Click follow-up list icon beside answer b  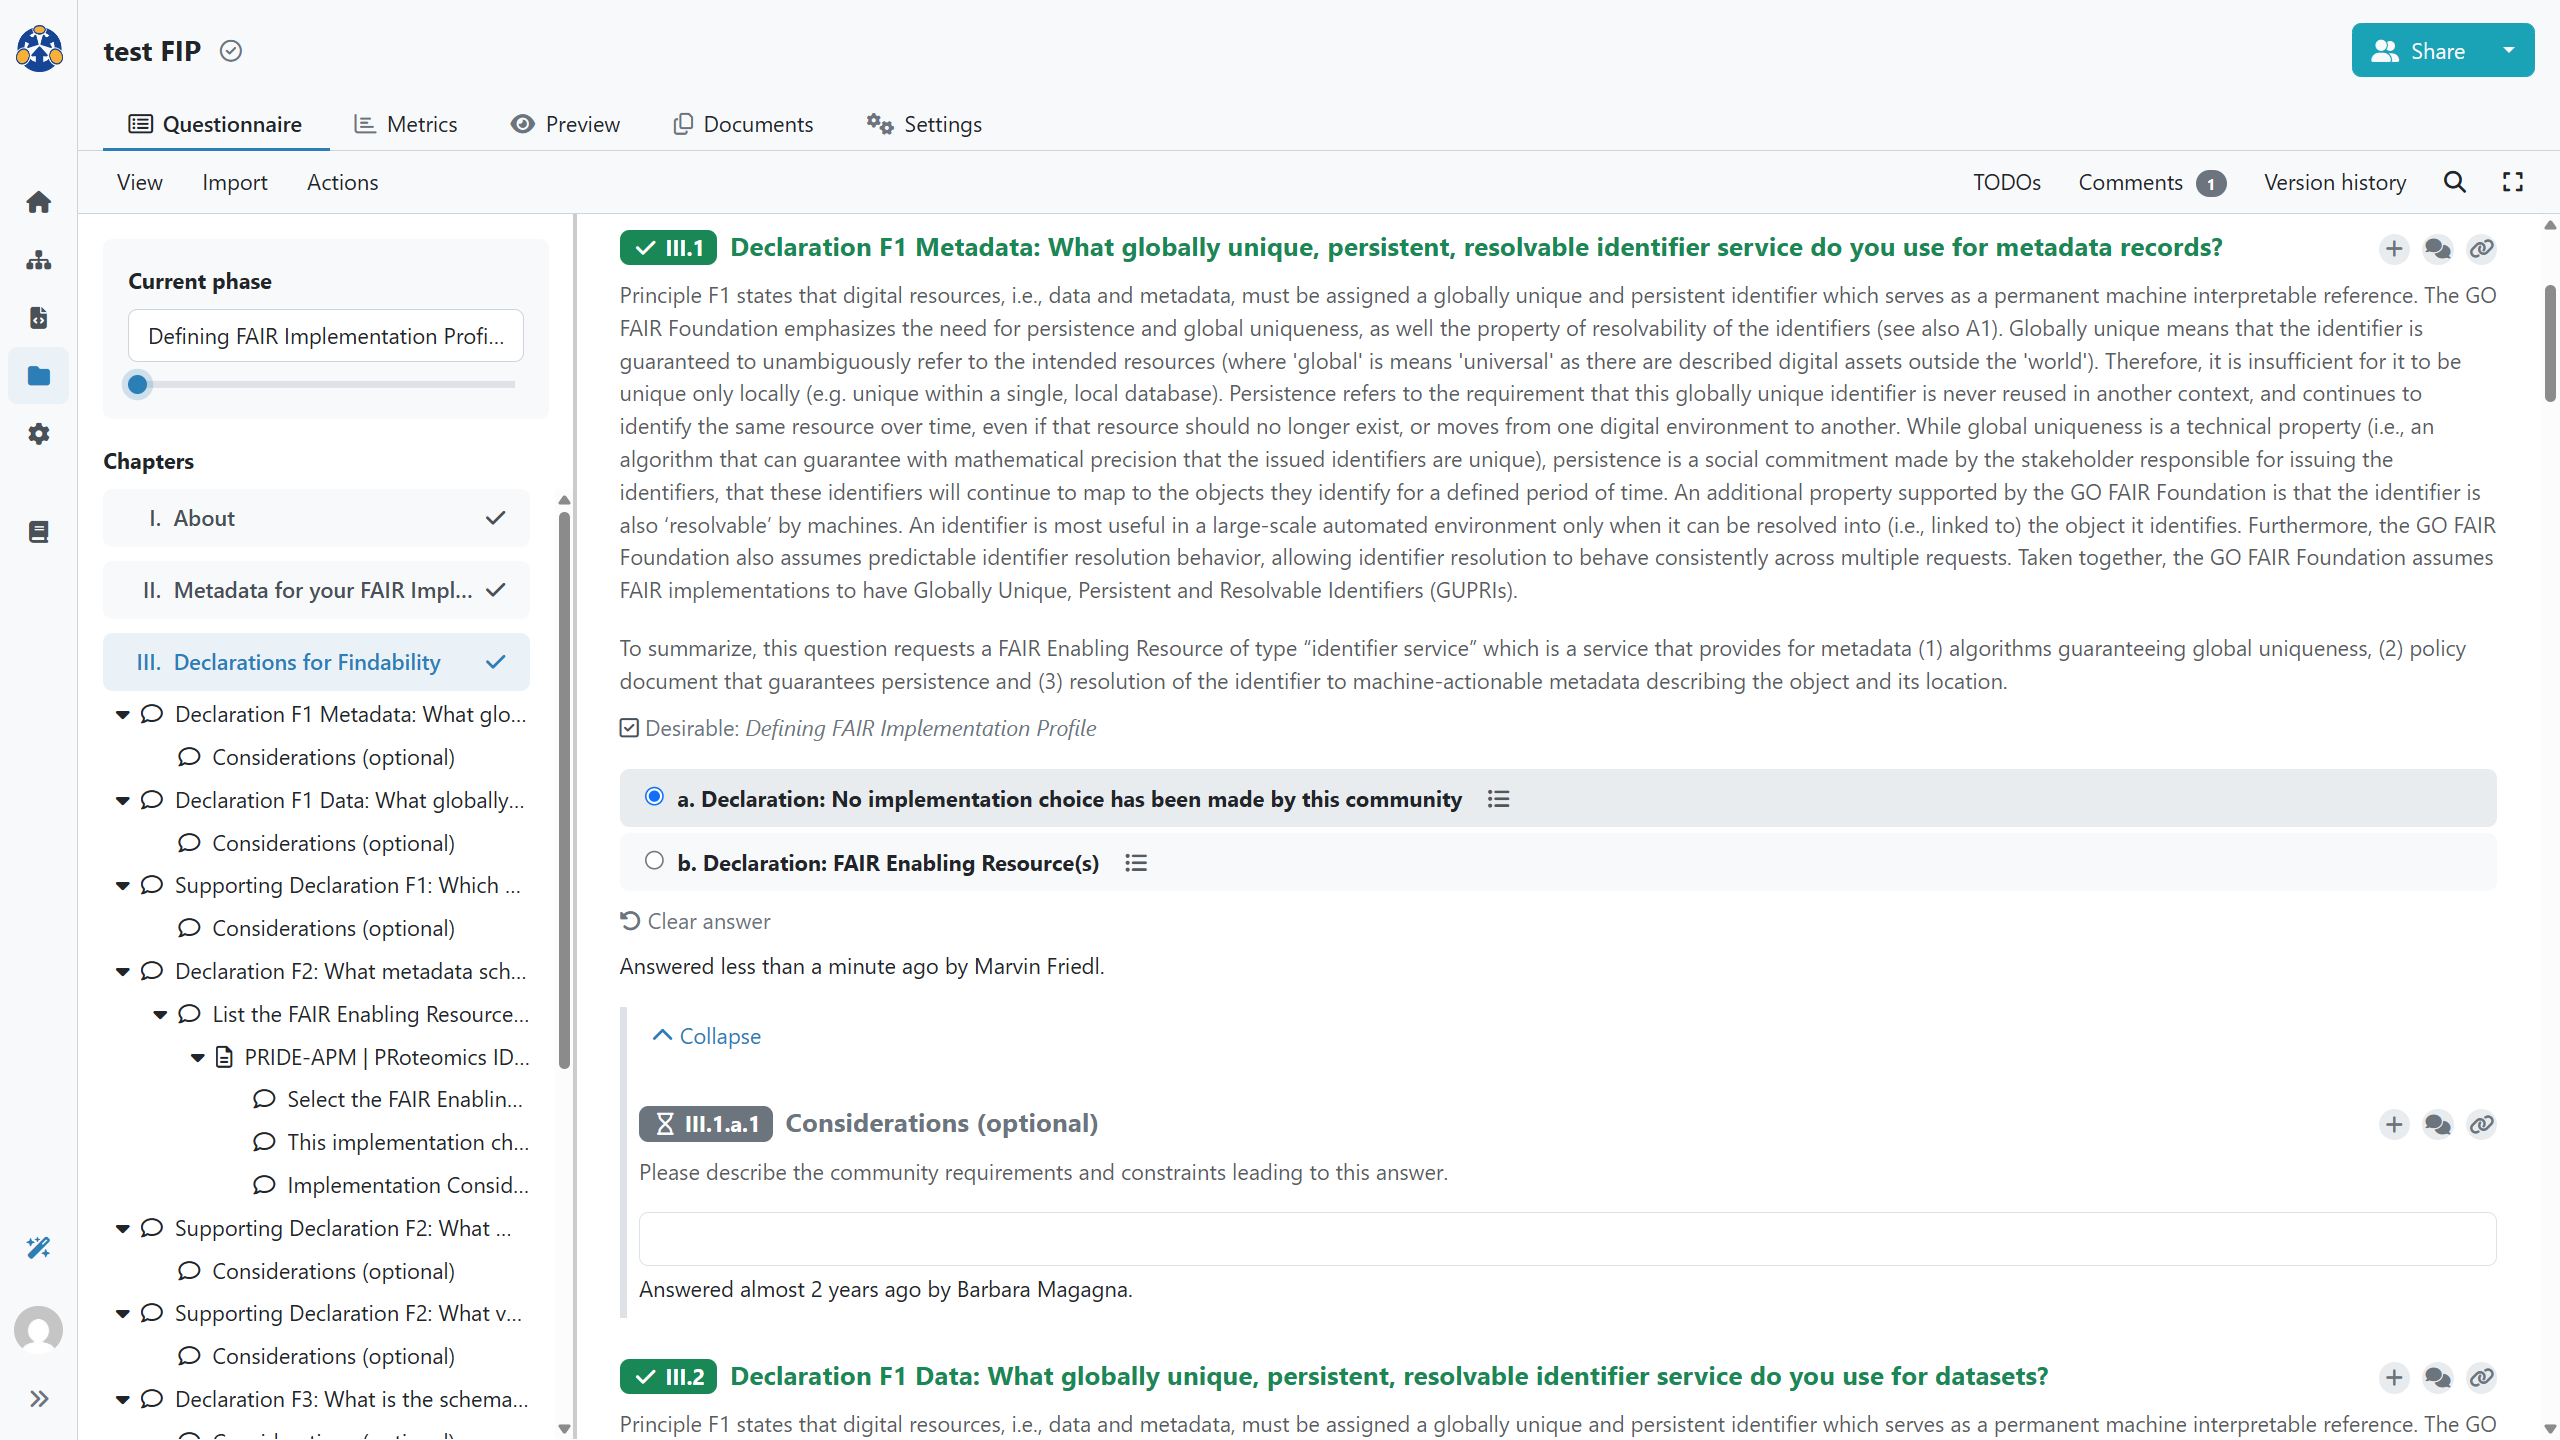[x=1136, y=863]
